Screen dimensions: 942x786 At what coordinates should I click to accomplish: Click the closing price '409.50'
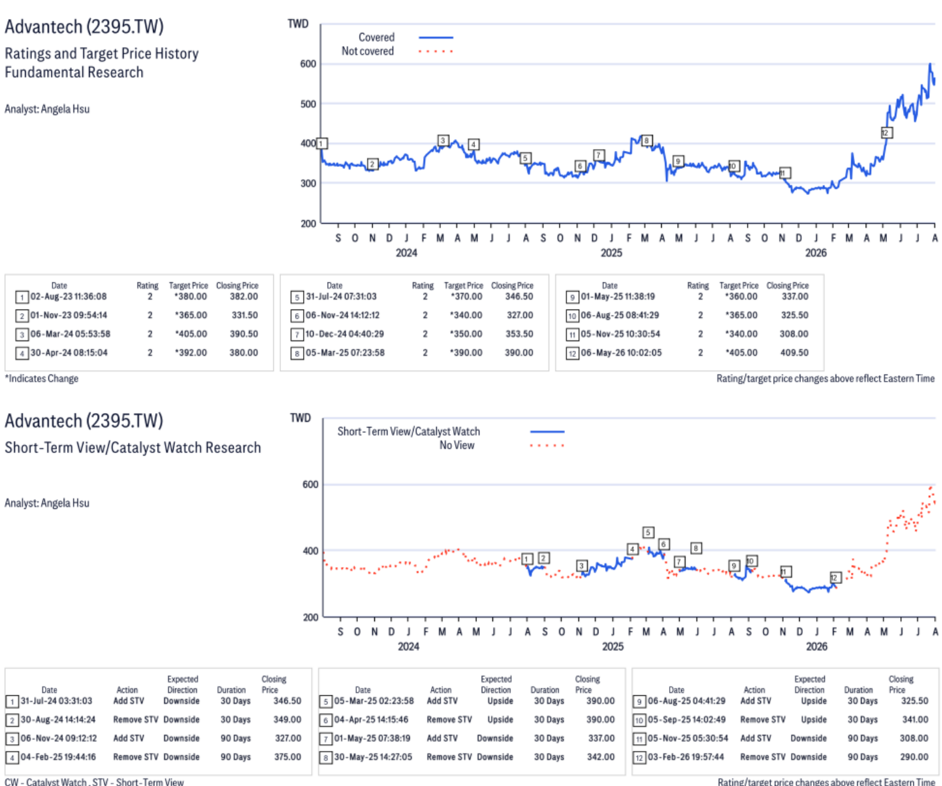click(x=794, y=353)
